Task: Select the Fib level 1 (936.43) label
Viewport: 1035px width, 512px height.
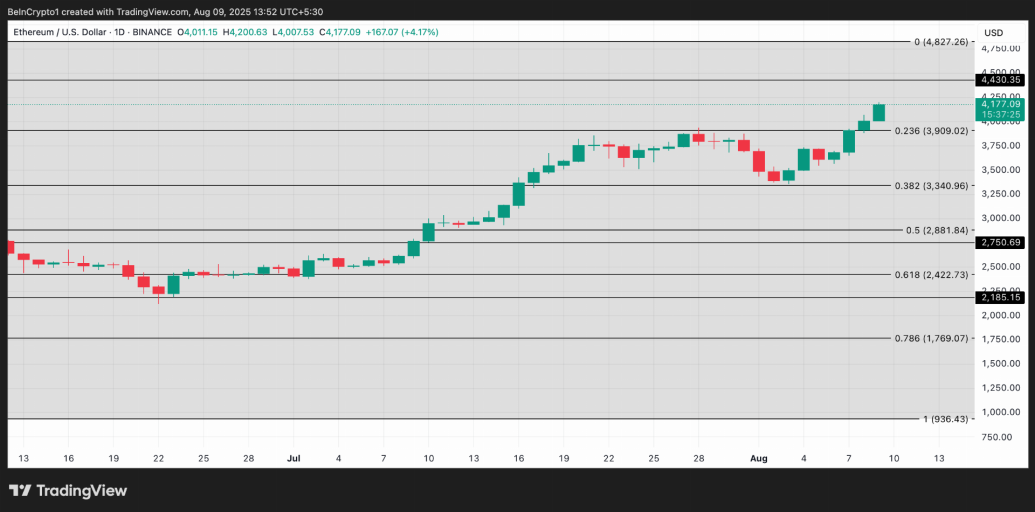Action: (945, 419)
